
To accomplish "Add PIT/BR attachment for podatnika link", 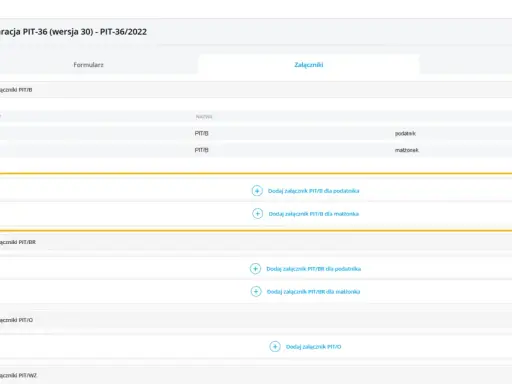I will pos(314,269).
